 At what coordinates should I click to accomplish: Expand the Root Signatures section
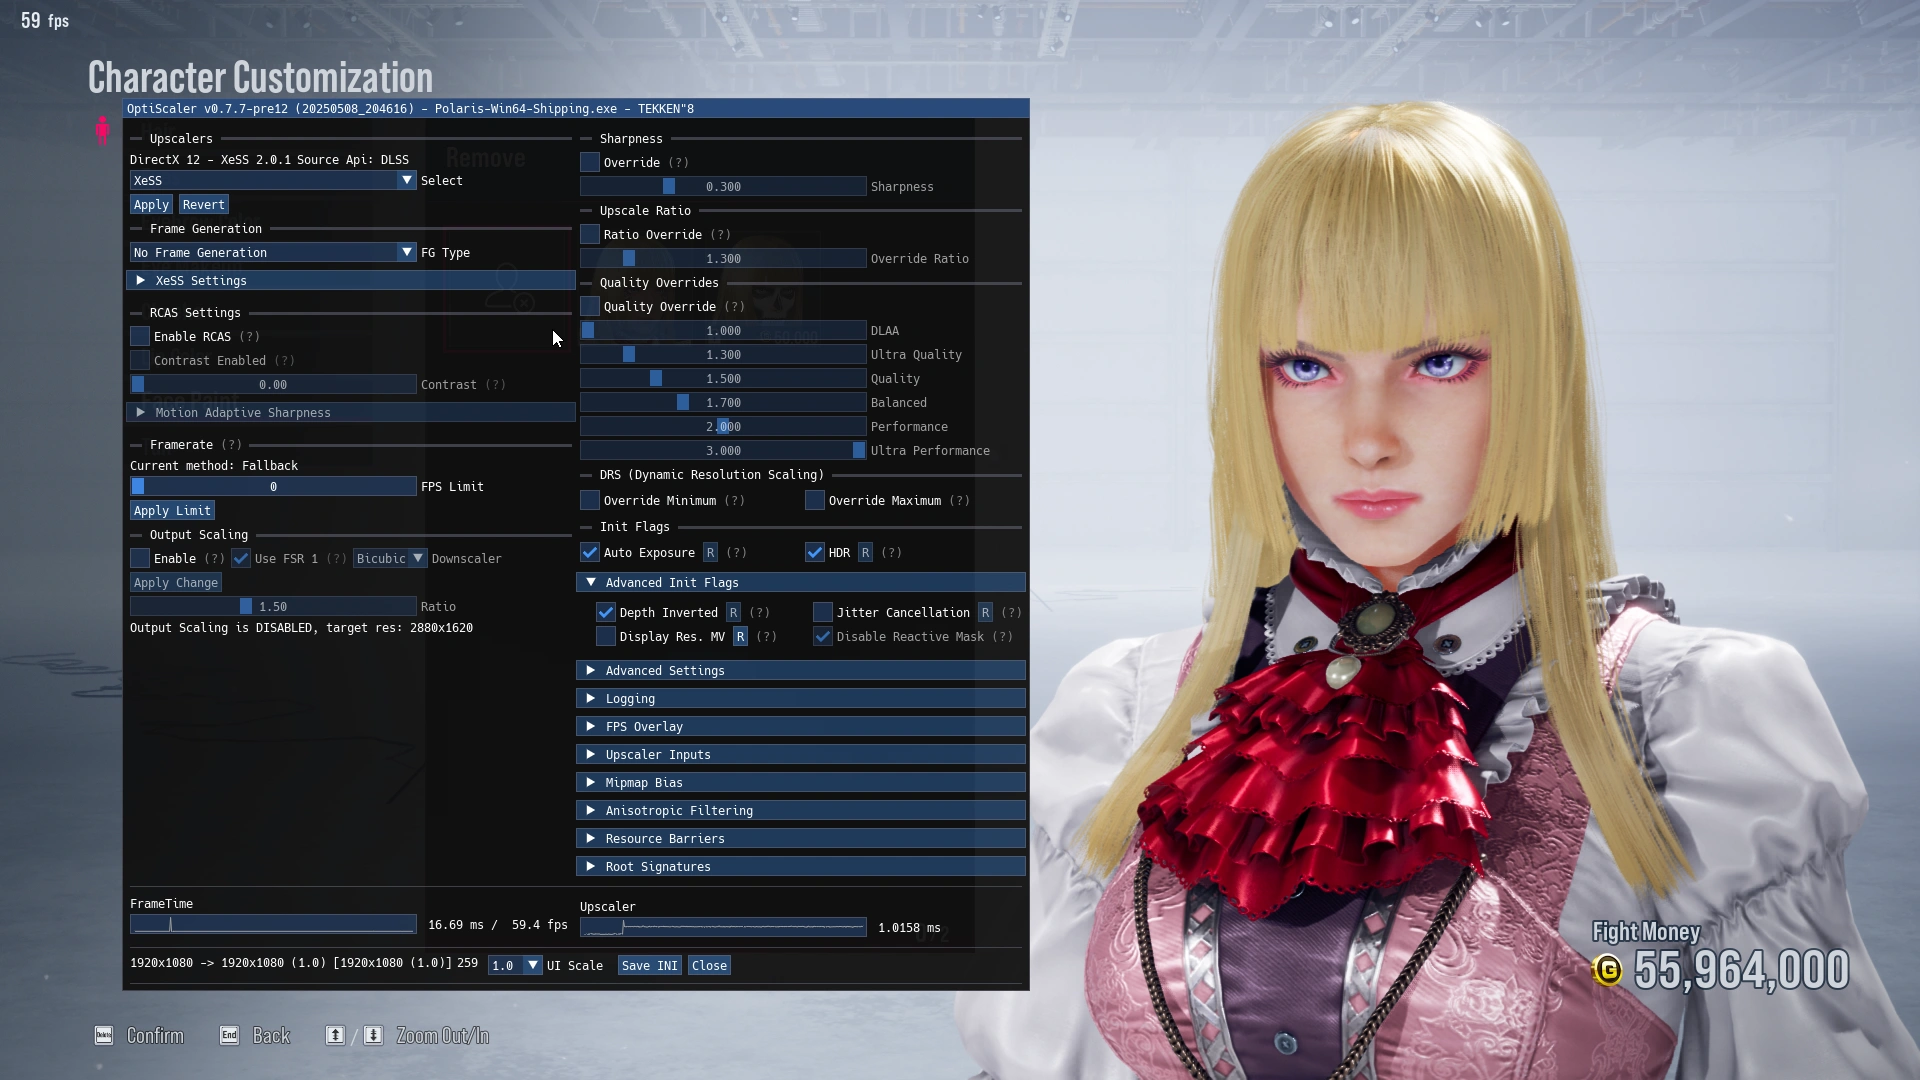coord(801,866)
